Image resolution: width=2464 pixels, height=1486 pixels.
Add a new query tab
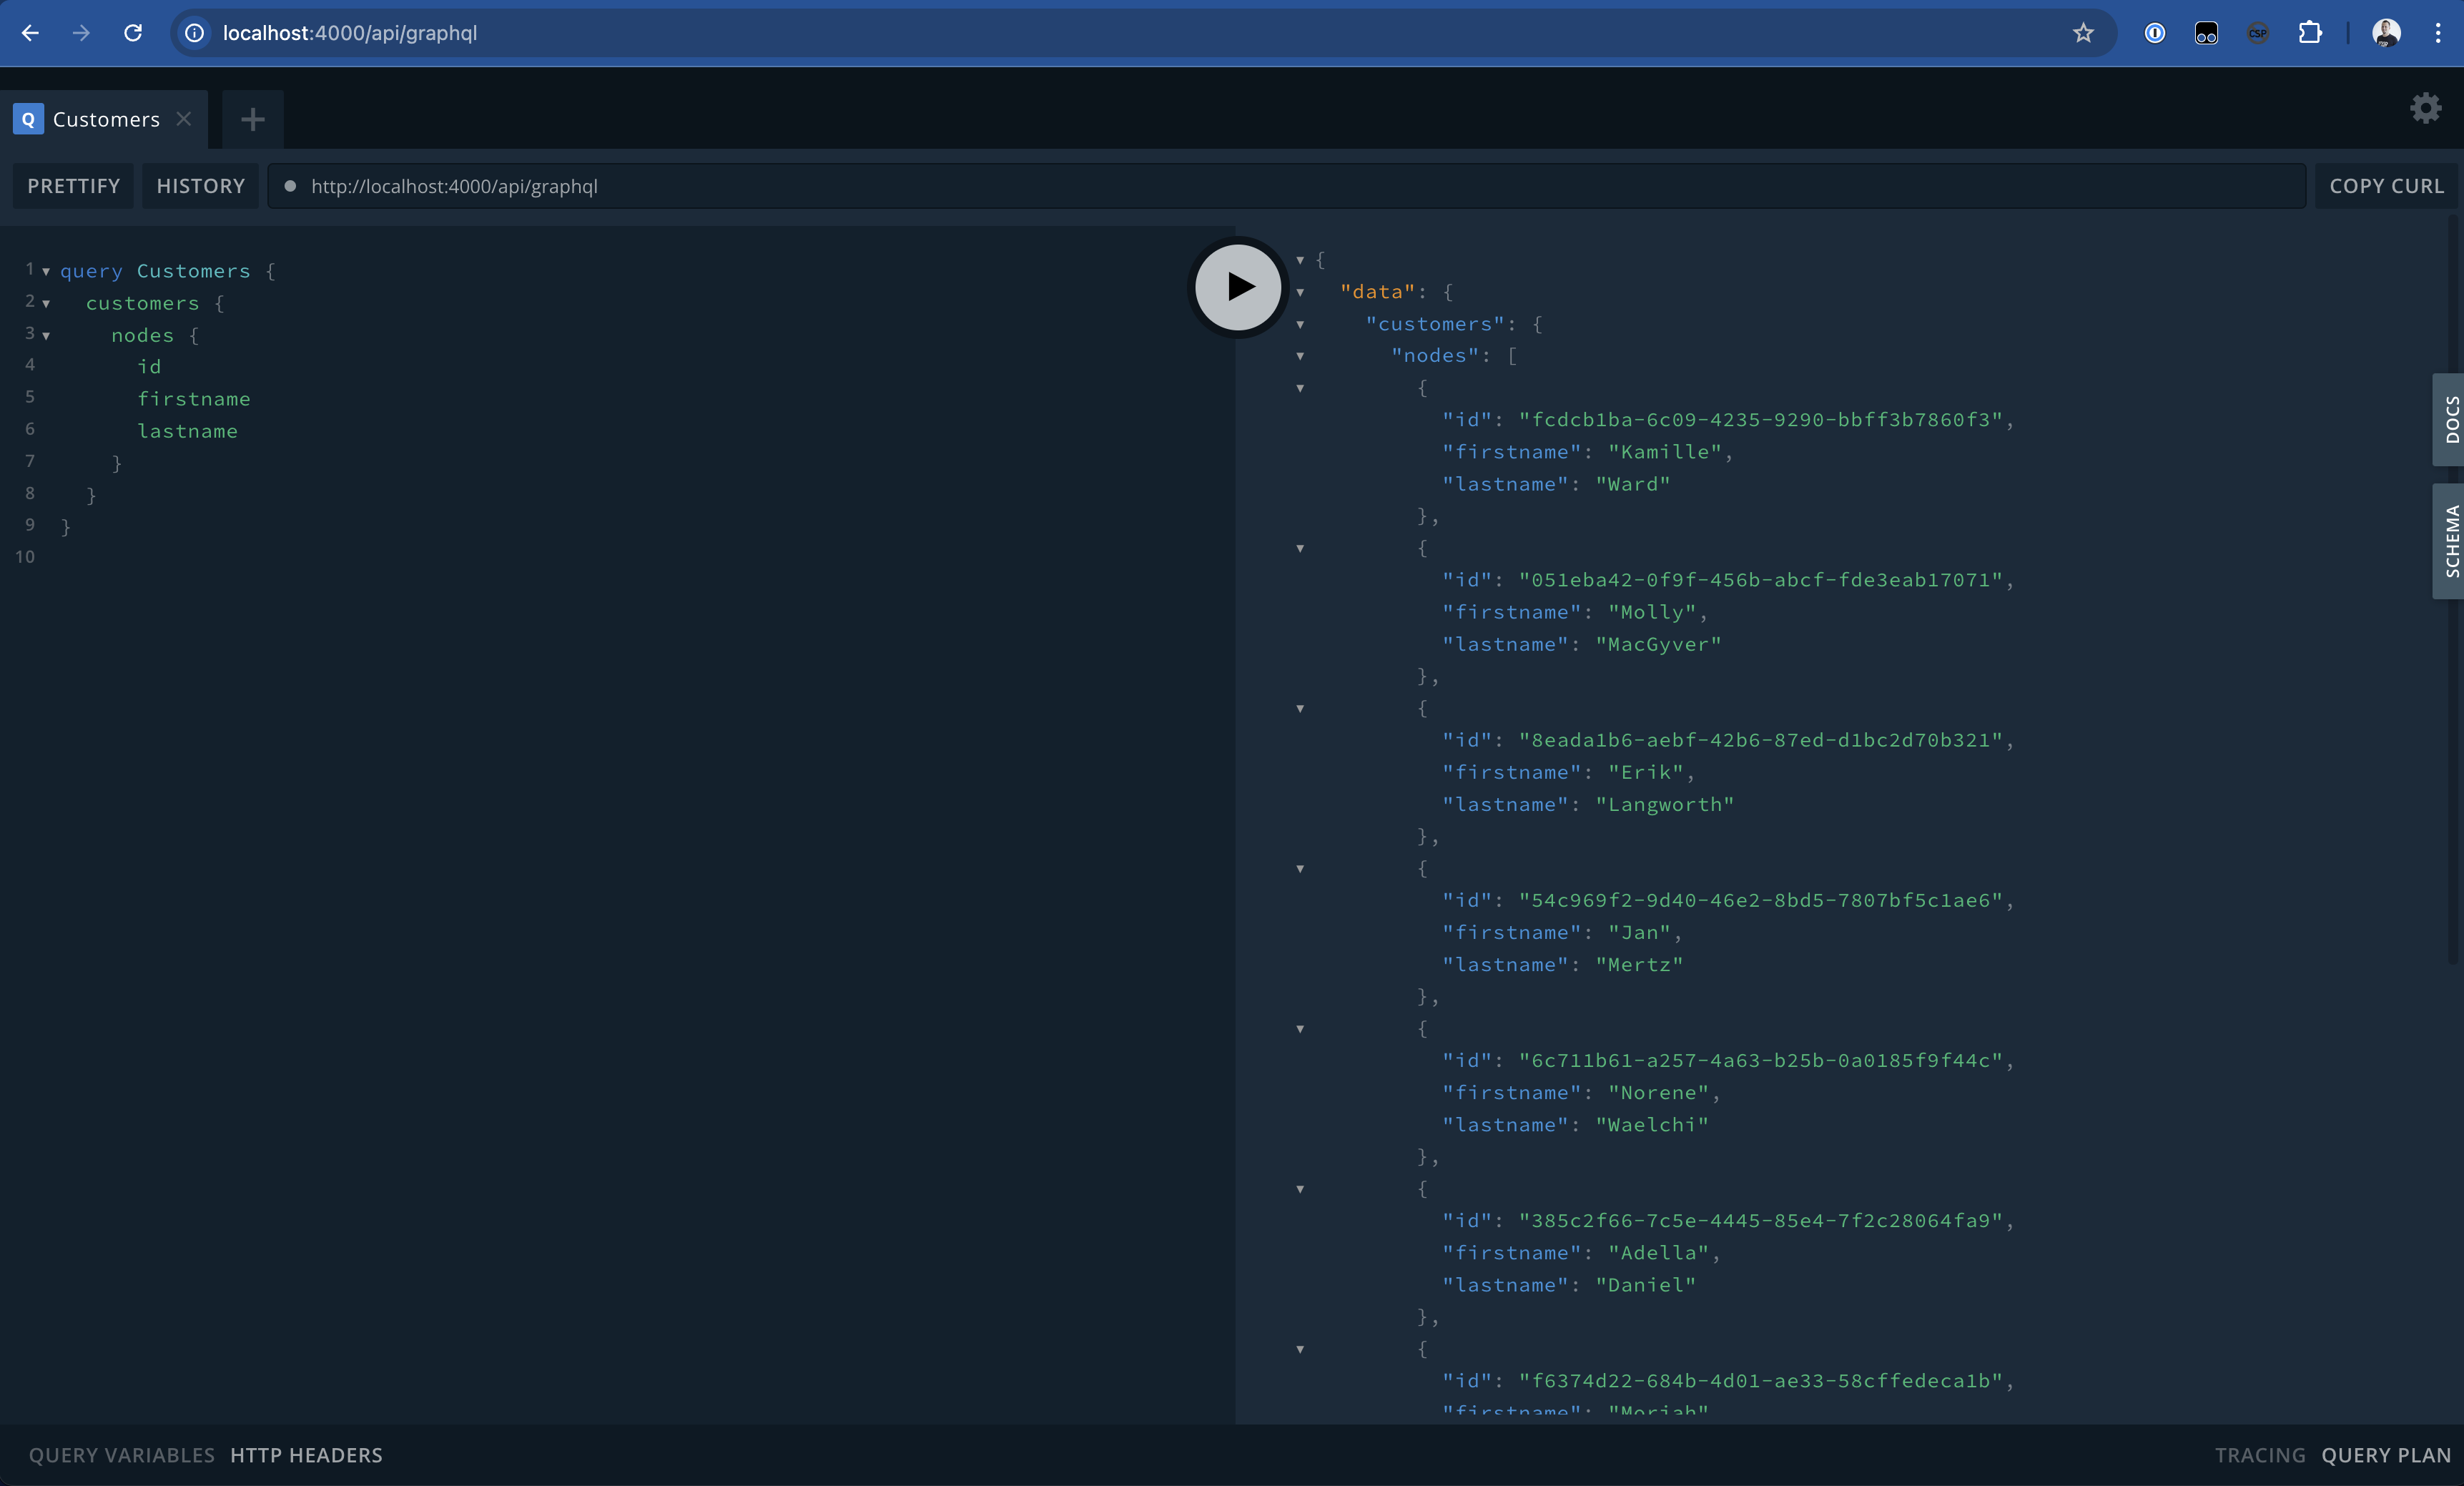[253, 120]
